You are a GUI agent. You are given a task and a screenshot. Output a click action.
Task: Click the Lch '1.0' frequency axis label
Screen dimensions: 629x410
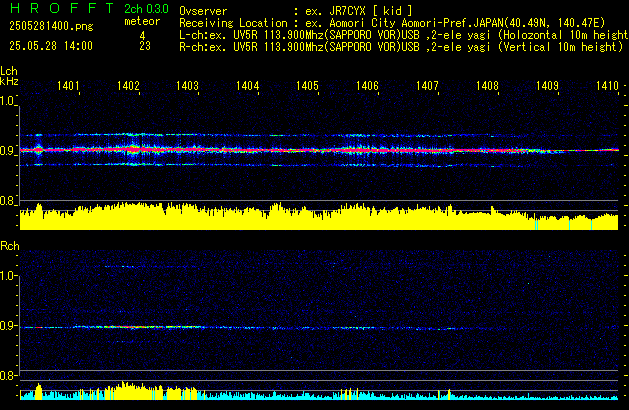(x=7, y=101)
